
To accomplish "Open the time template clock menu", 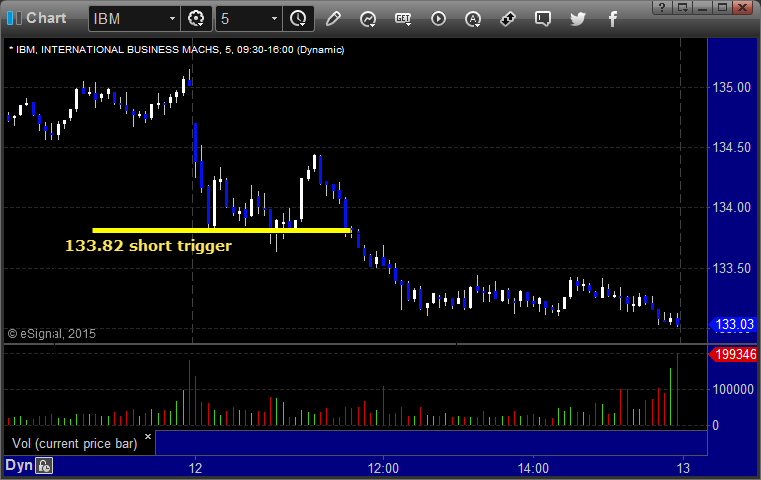I will [298, 19].
